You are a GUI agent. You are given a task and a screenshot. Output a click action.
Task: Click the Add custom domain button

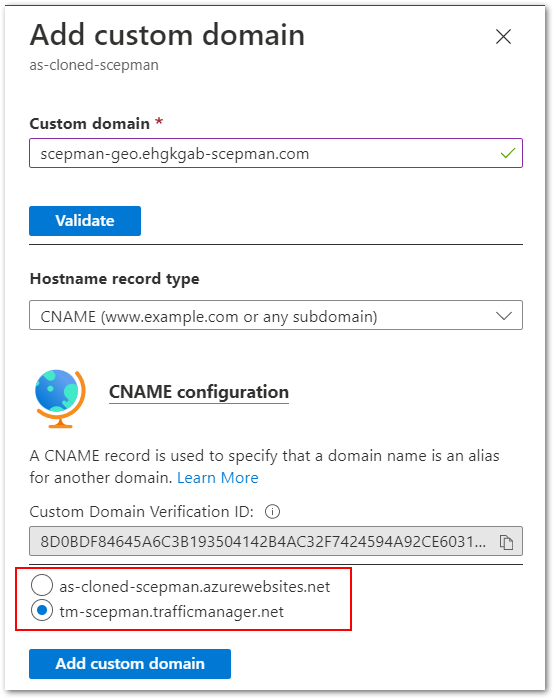click(x=130, y=664)
